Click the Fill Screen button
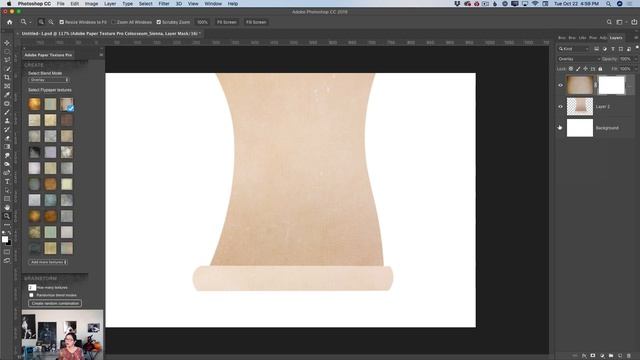Screen dimensions: 640x360 coord(256,22)
